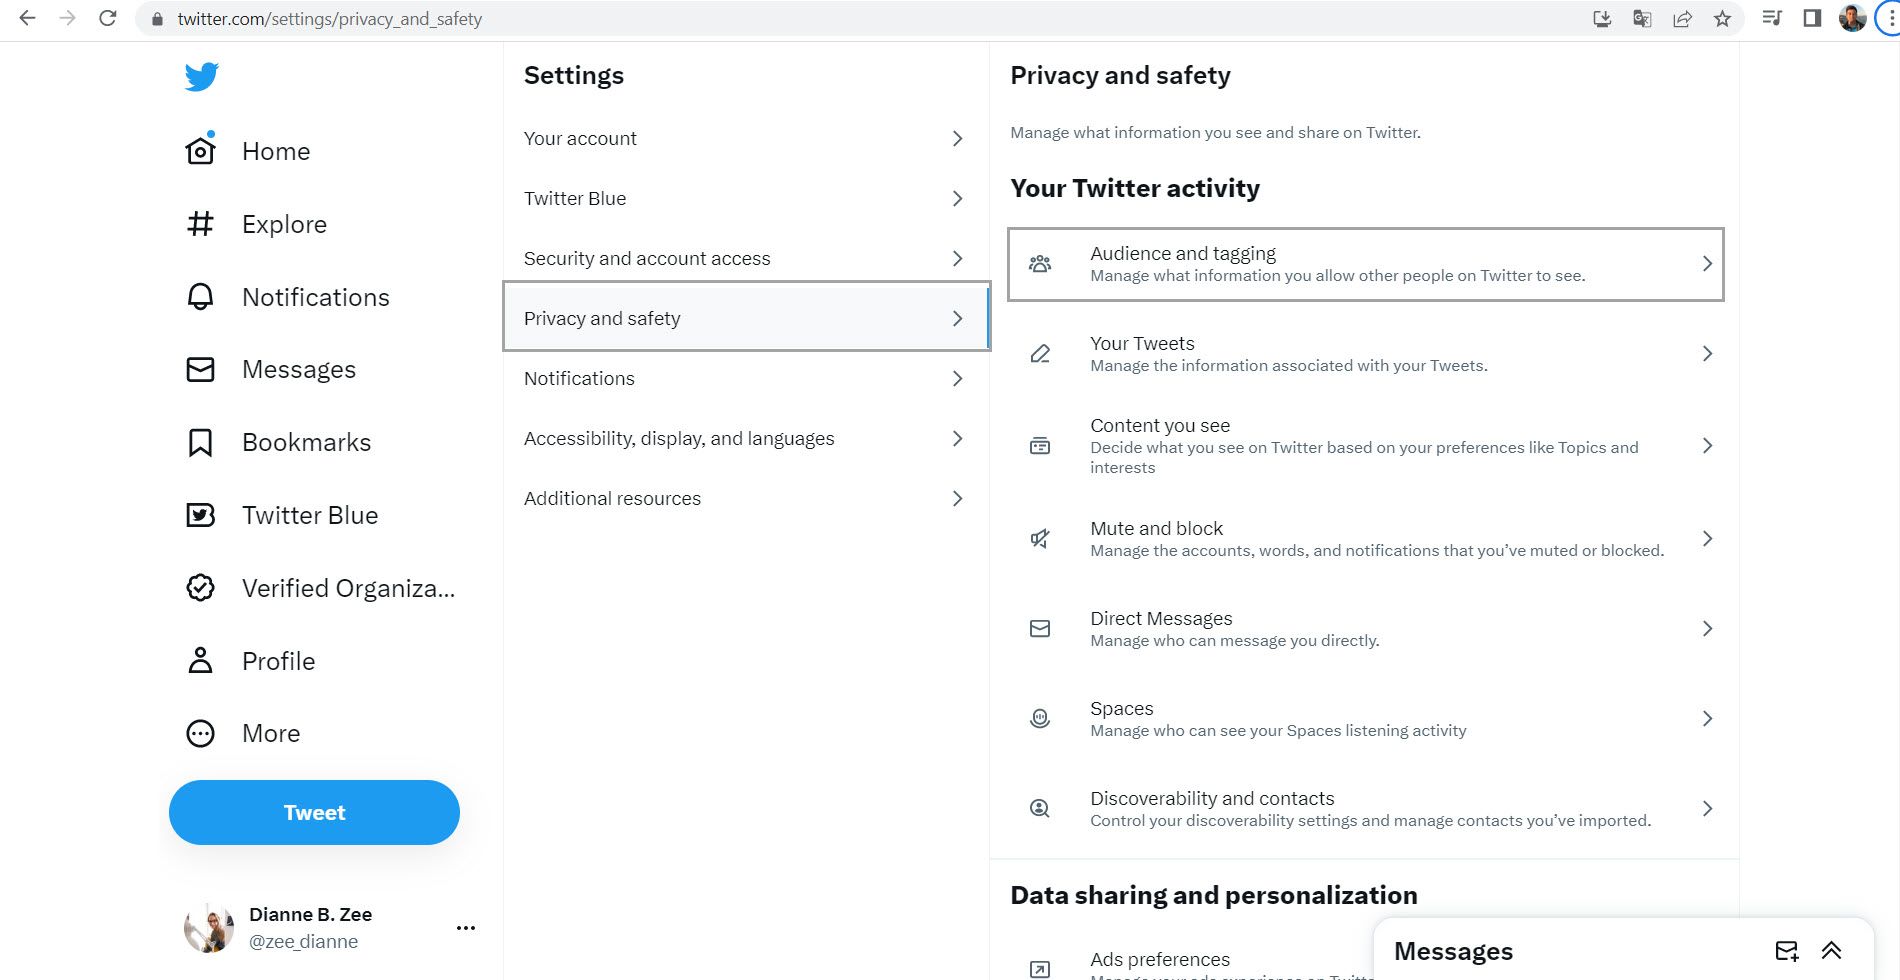Click the More options ellipsis icon
Screen dimensions: 1900x980
(x=200, y=733)
